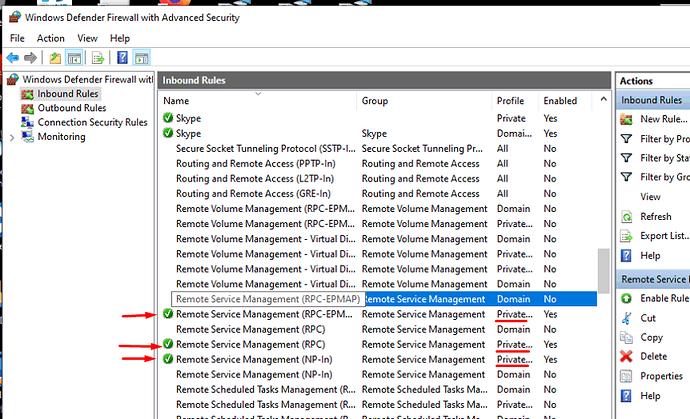The image size is (690, 419).
Task: Expand the Monitoring node chevron
Action: coord(12,137)
